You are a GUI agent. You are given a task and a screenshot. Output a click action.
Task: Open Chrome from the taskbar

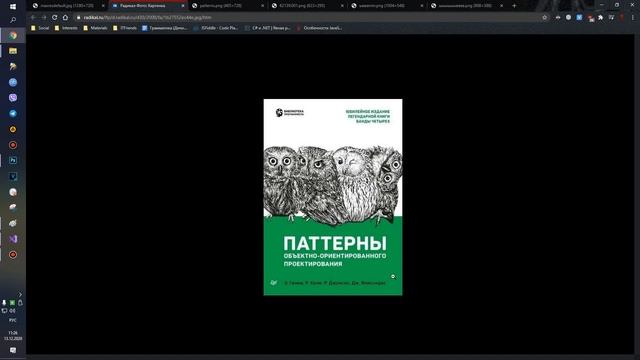tap(13, 36)
